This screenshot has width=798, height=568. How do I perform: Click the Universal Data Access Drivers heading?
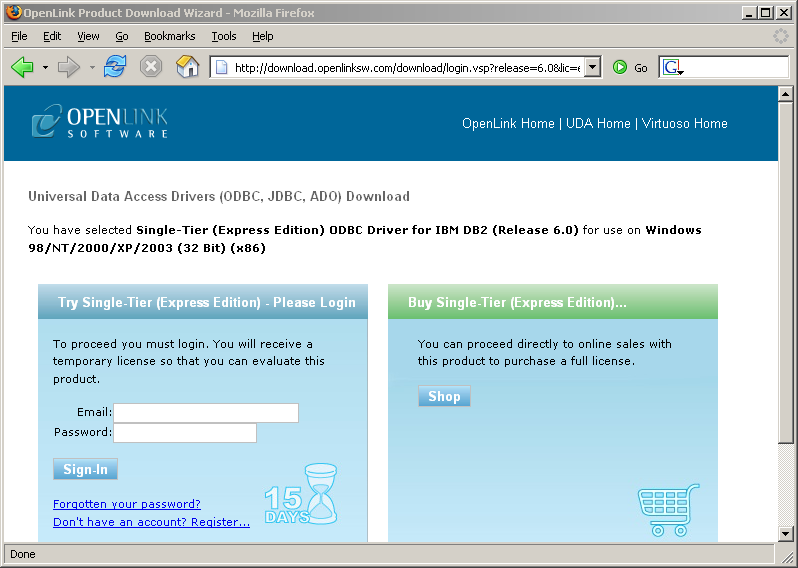pos(219,196)
